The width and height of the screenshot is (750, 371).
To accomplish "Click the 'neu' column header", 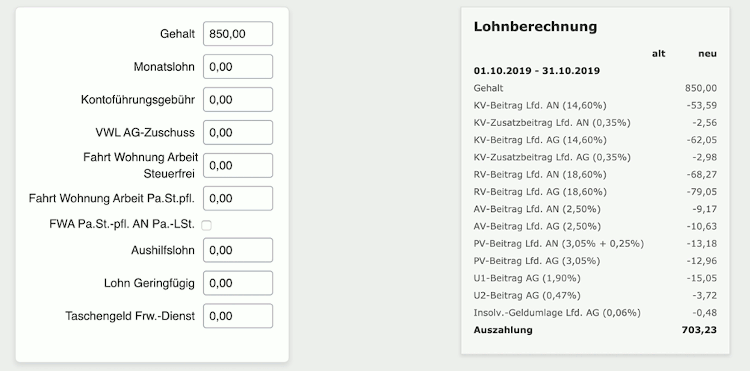I will pyautogui.click(x=707, y=54).
